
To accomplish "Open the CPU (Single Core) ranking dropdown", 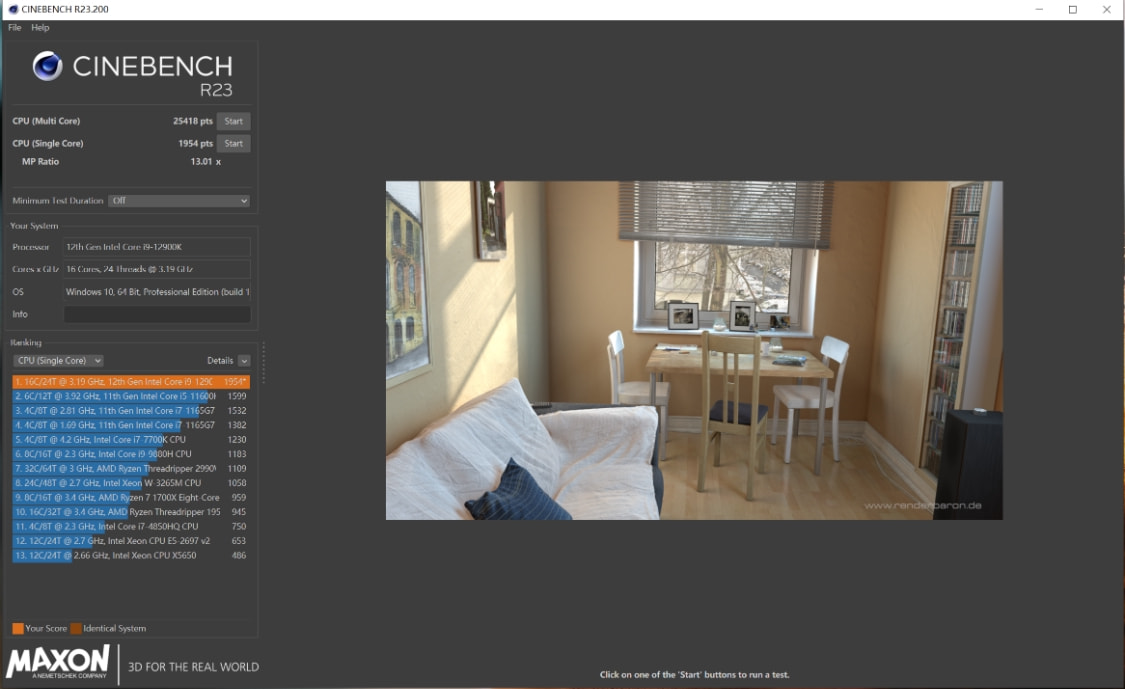I will pyautogui.click(x=58, y=360).
